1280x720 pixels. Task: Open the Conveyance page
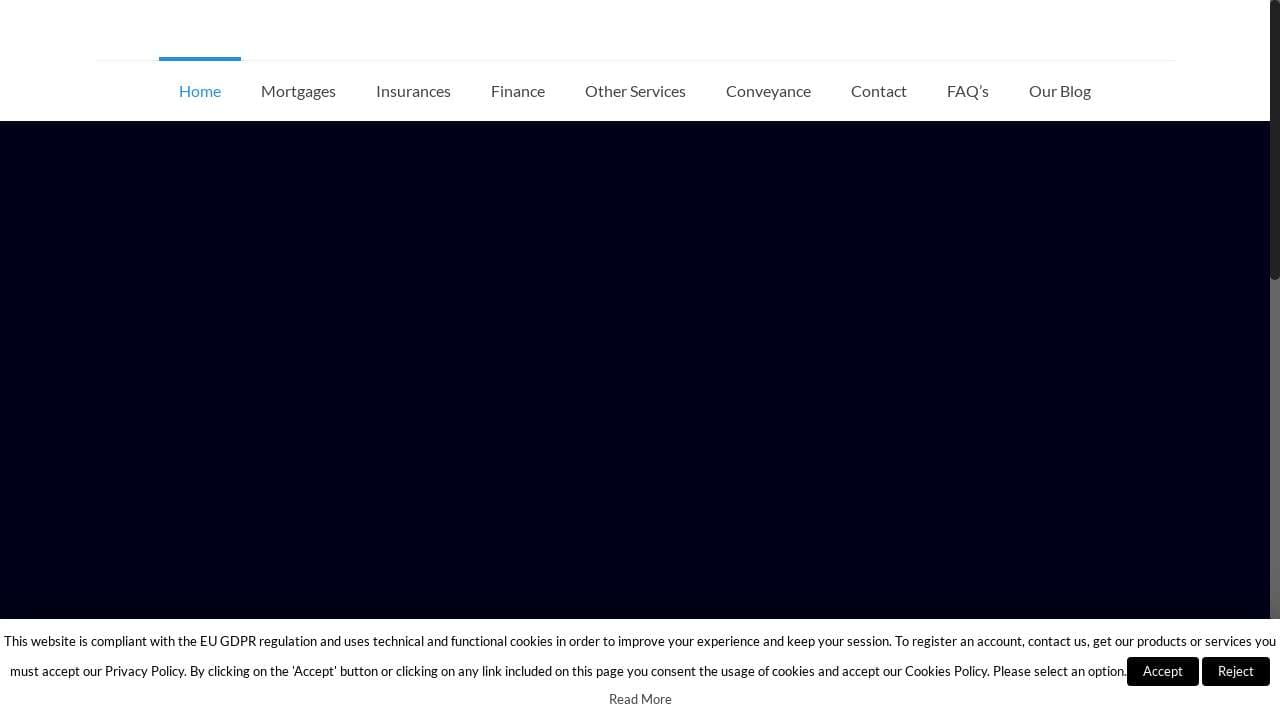click(x=768, y=91)
